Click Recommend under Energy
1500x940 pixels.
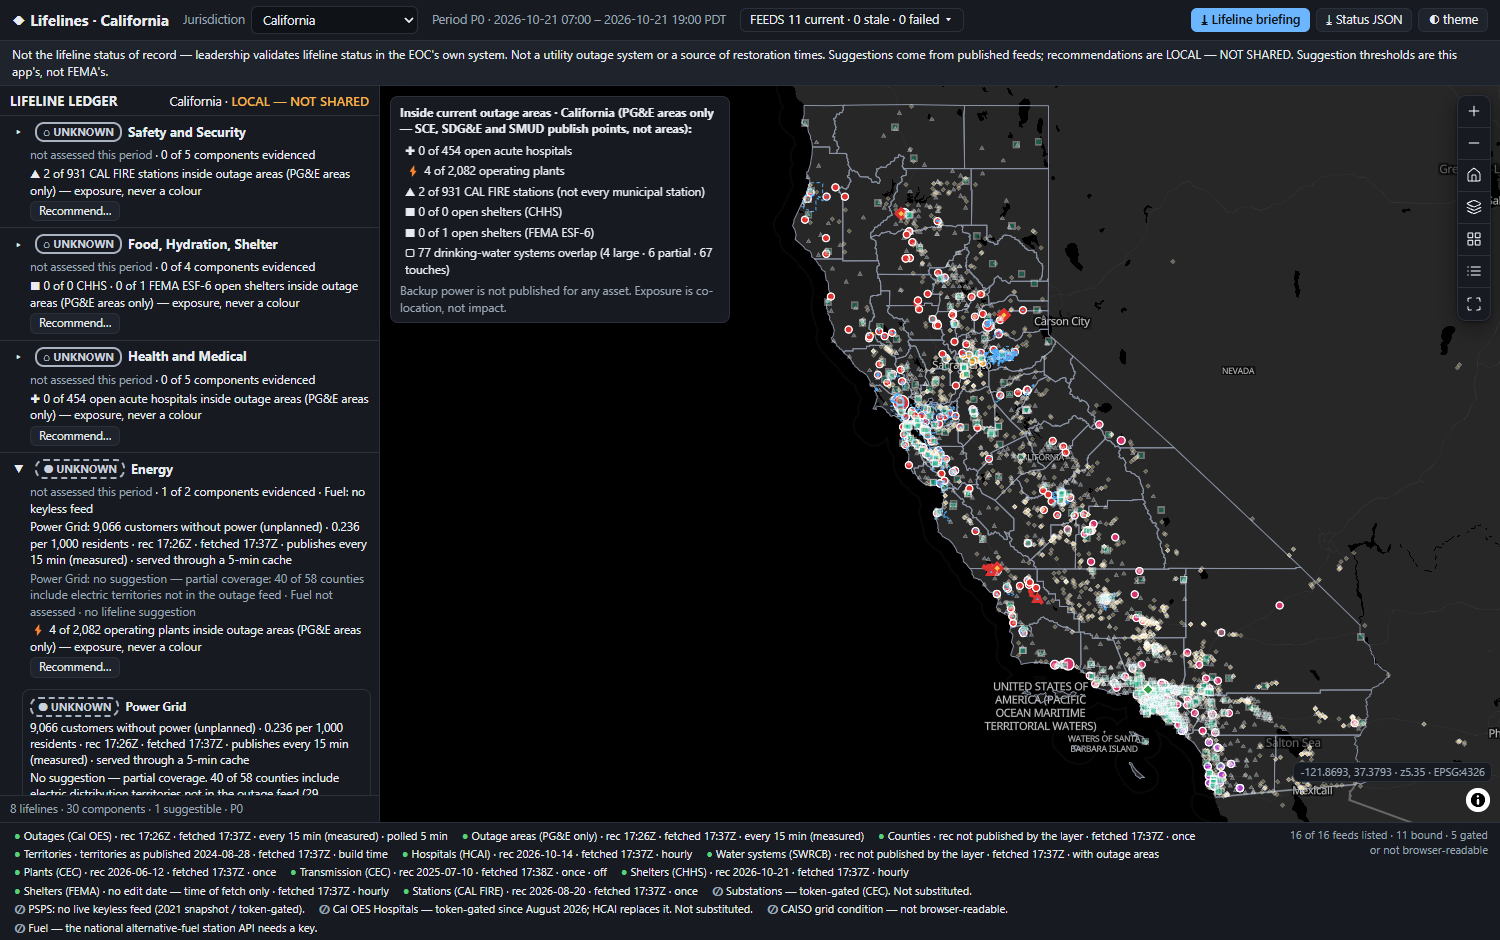[75, 667]
